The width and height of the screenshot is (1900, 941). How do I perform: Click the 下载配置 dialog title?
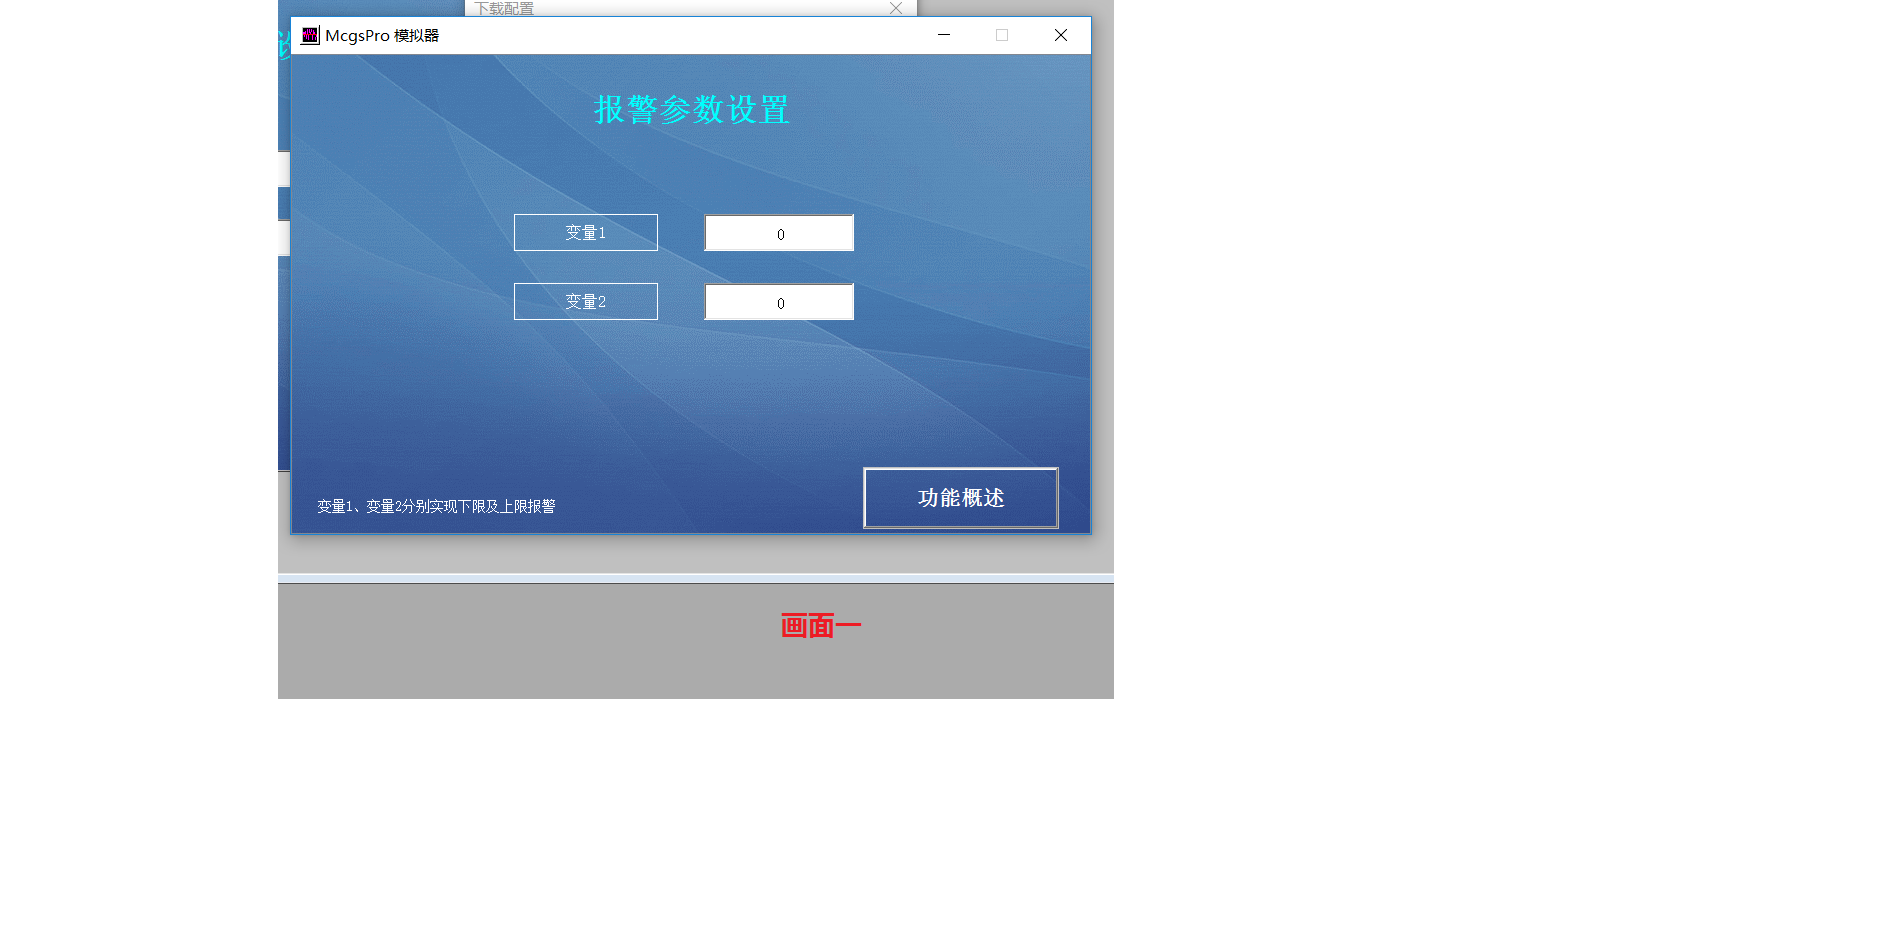click(x=504, y=8)
